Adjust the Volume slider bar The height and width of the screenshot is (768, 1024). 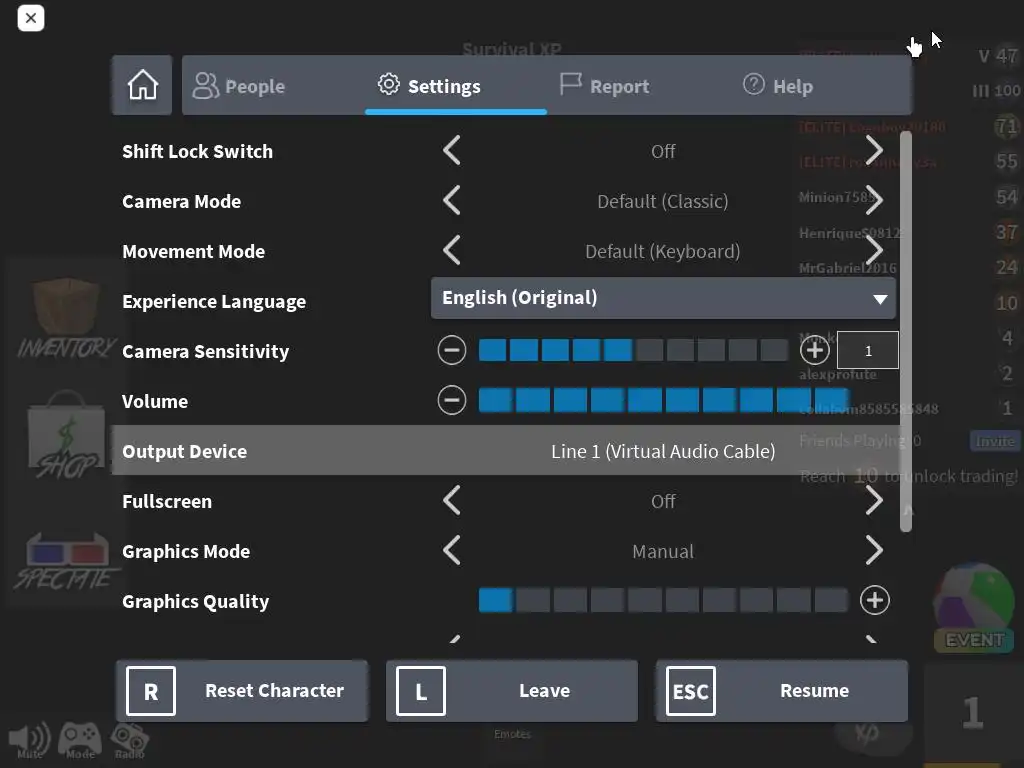[x=664, y=400]
